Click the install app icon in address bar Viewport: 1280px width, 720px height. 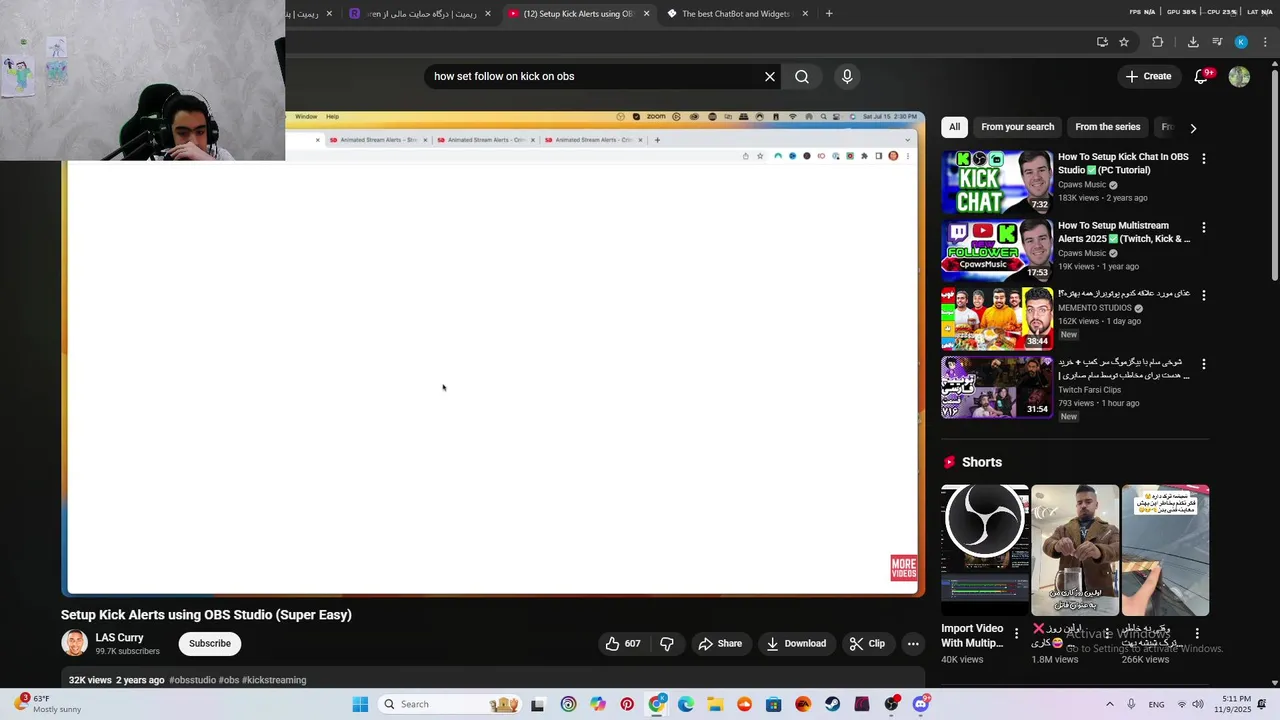pos(1102,42)
